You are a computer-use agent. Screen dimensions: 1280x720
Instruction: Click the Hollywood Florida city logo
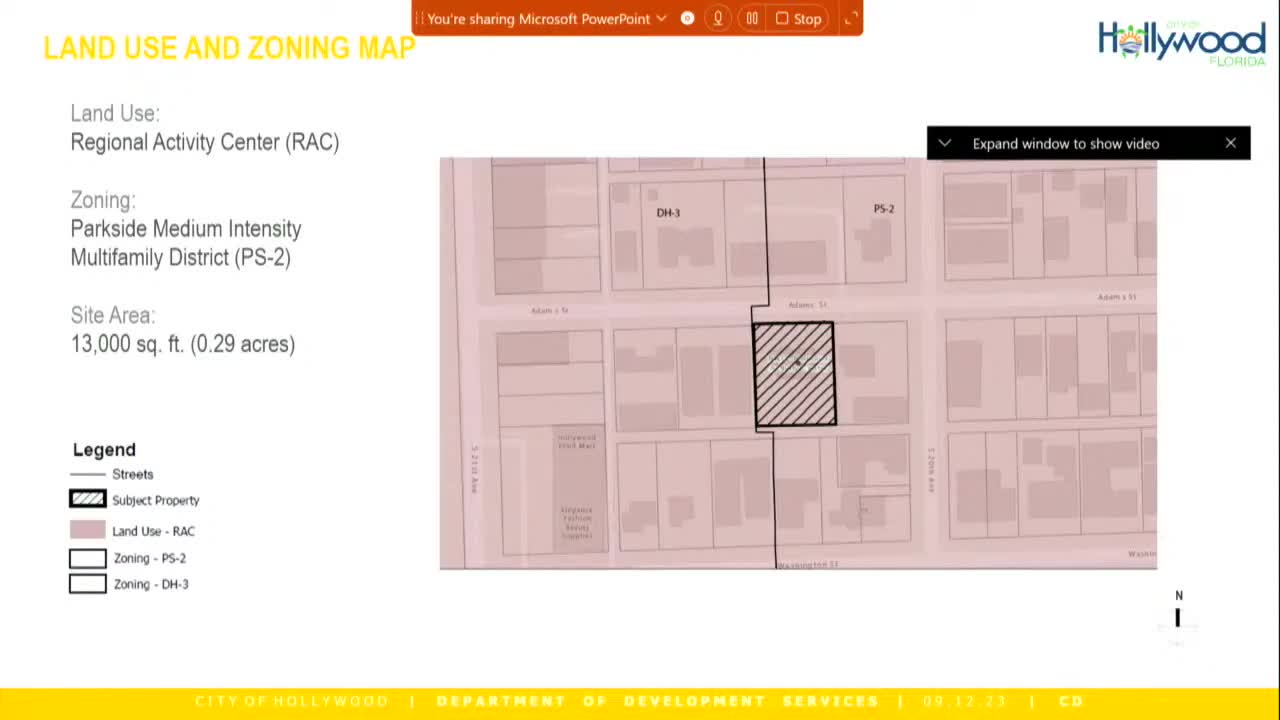click(x=1180, y=45)
